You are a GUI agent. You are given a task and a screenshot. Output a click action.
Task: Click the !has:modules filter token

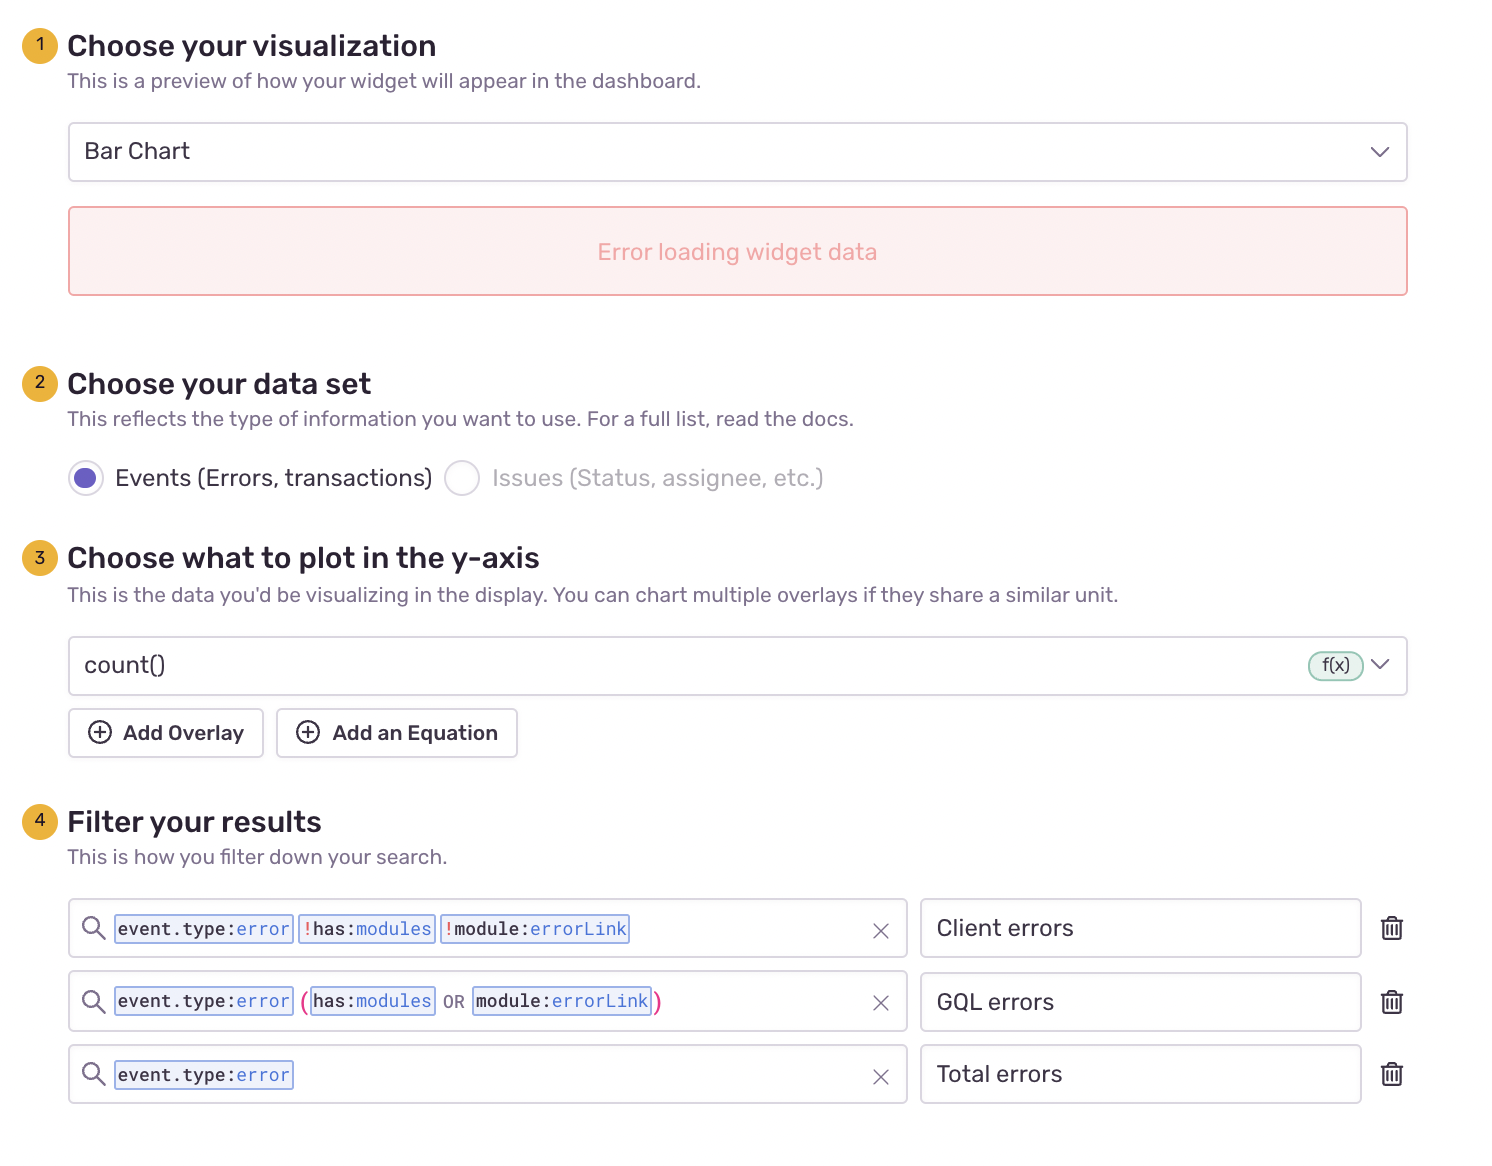367,929
